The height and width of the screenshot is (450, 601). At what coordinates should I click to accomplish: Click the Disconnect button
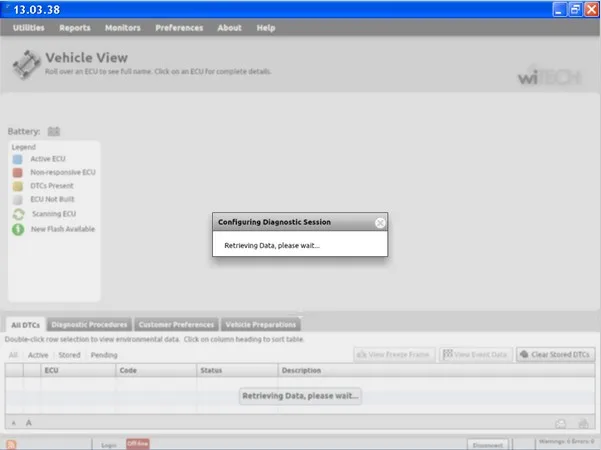coord(488,445)
